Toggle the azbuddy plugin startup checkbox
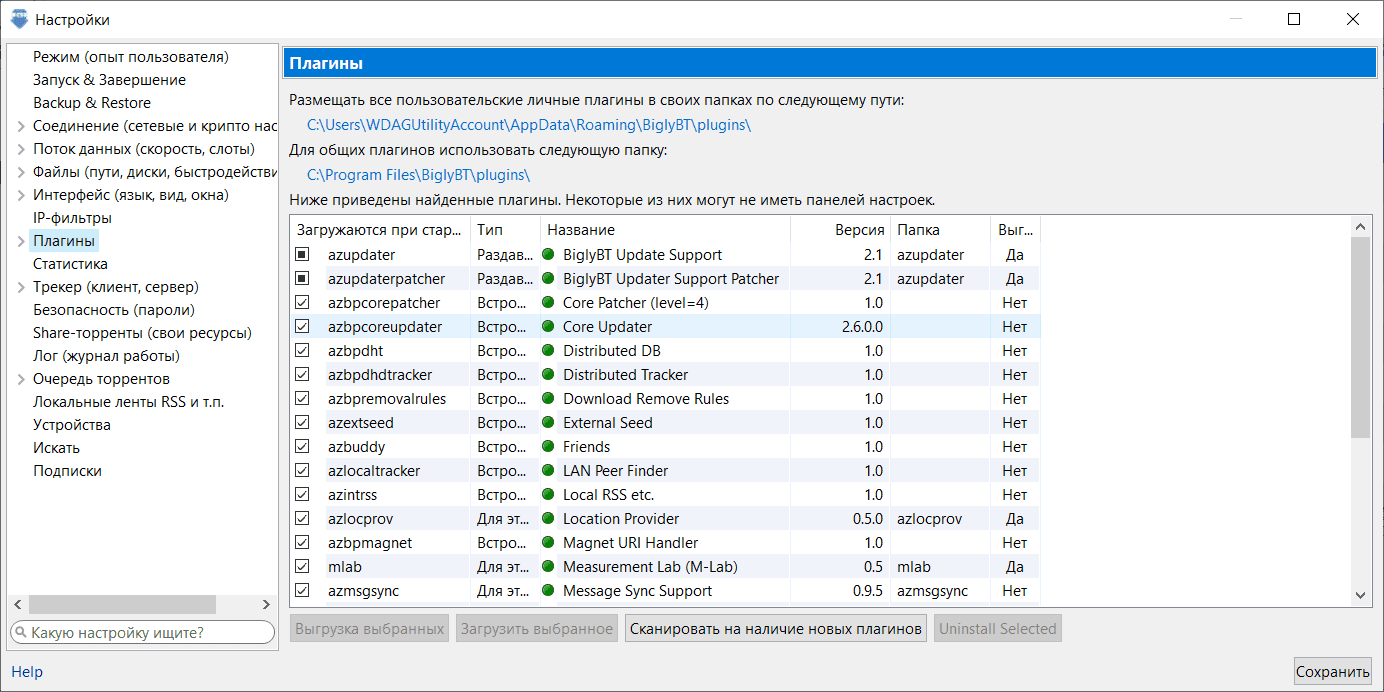 click(303, 447)
